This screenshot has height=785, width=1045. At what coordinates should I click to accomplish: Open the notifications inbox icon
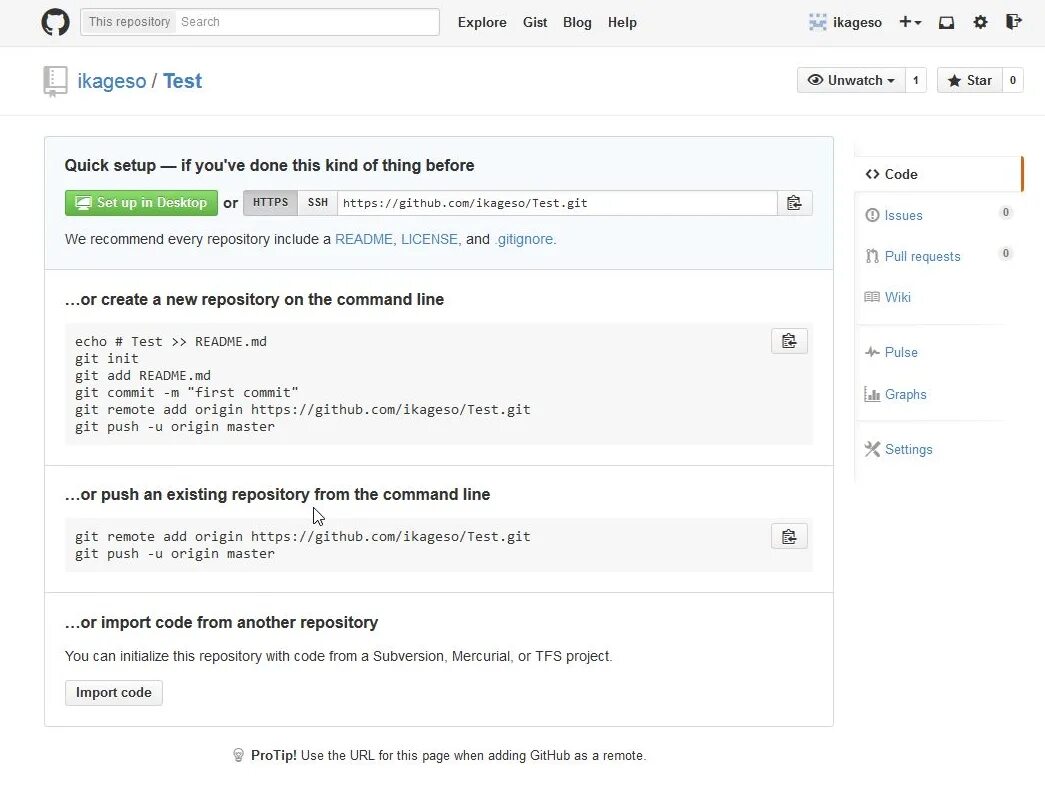coord(946,22)
